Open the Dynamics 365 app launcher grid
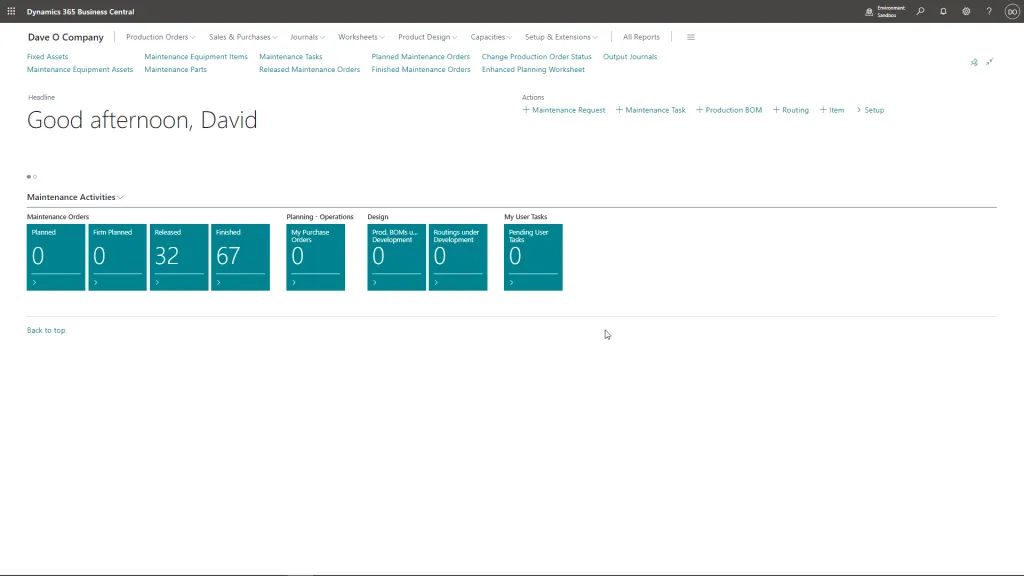This screenshot has height=576, width=1024. tap(10, 11)
